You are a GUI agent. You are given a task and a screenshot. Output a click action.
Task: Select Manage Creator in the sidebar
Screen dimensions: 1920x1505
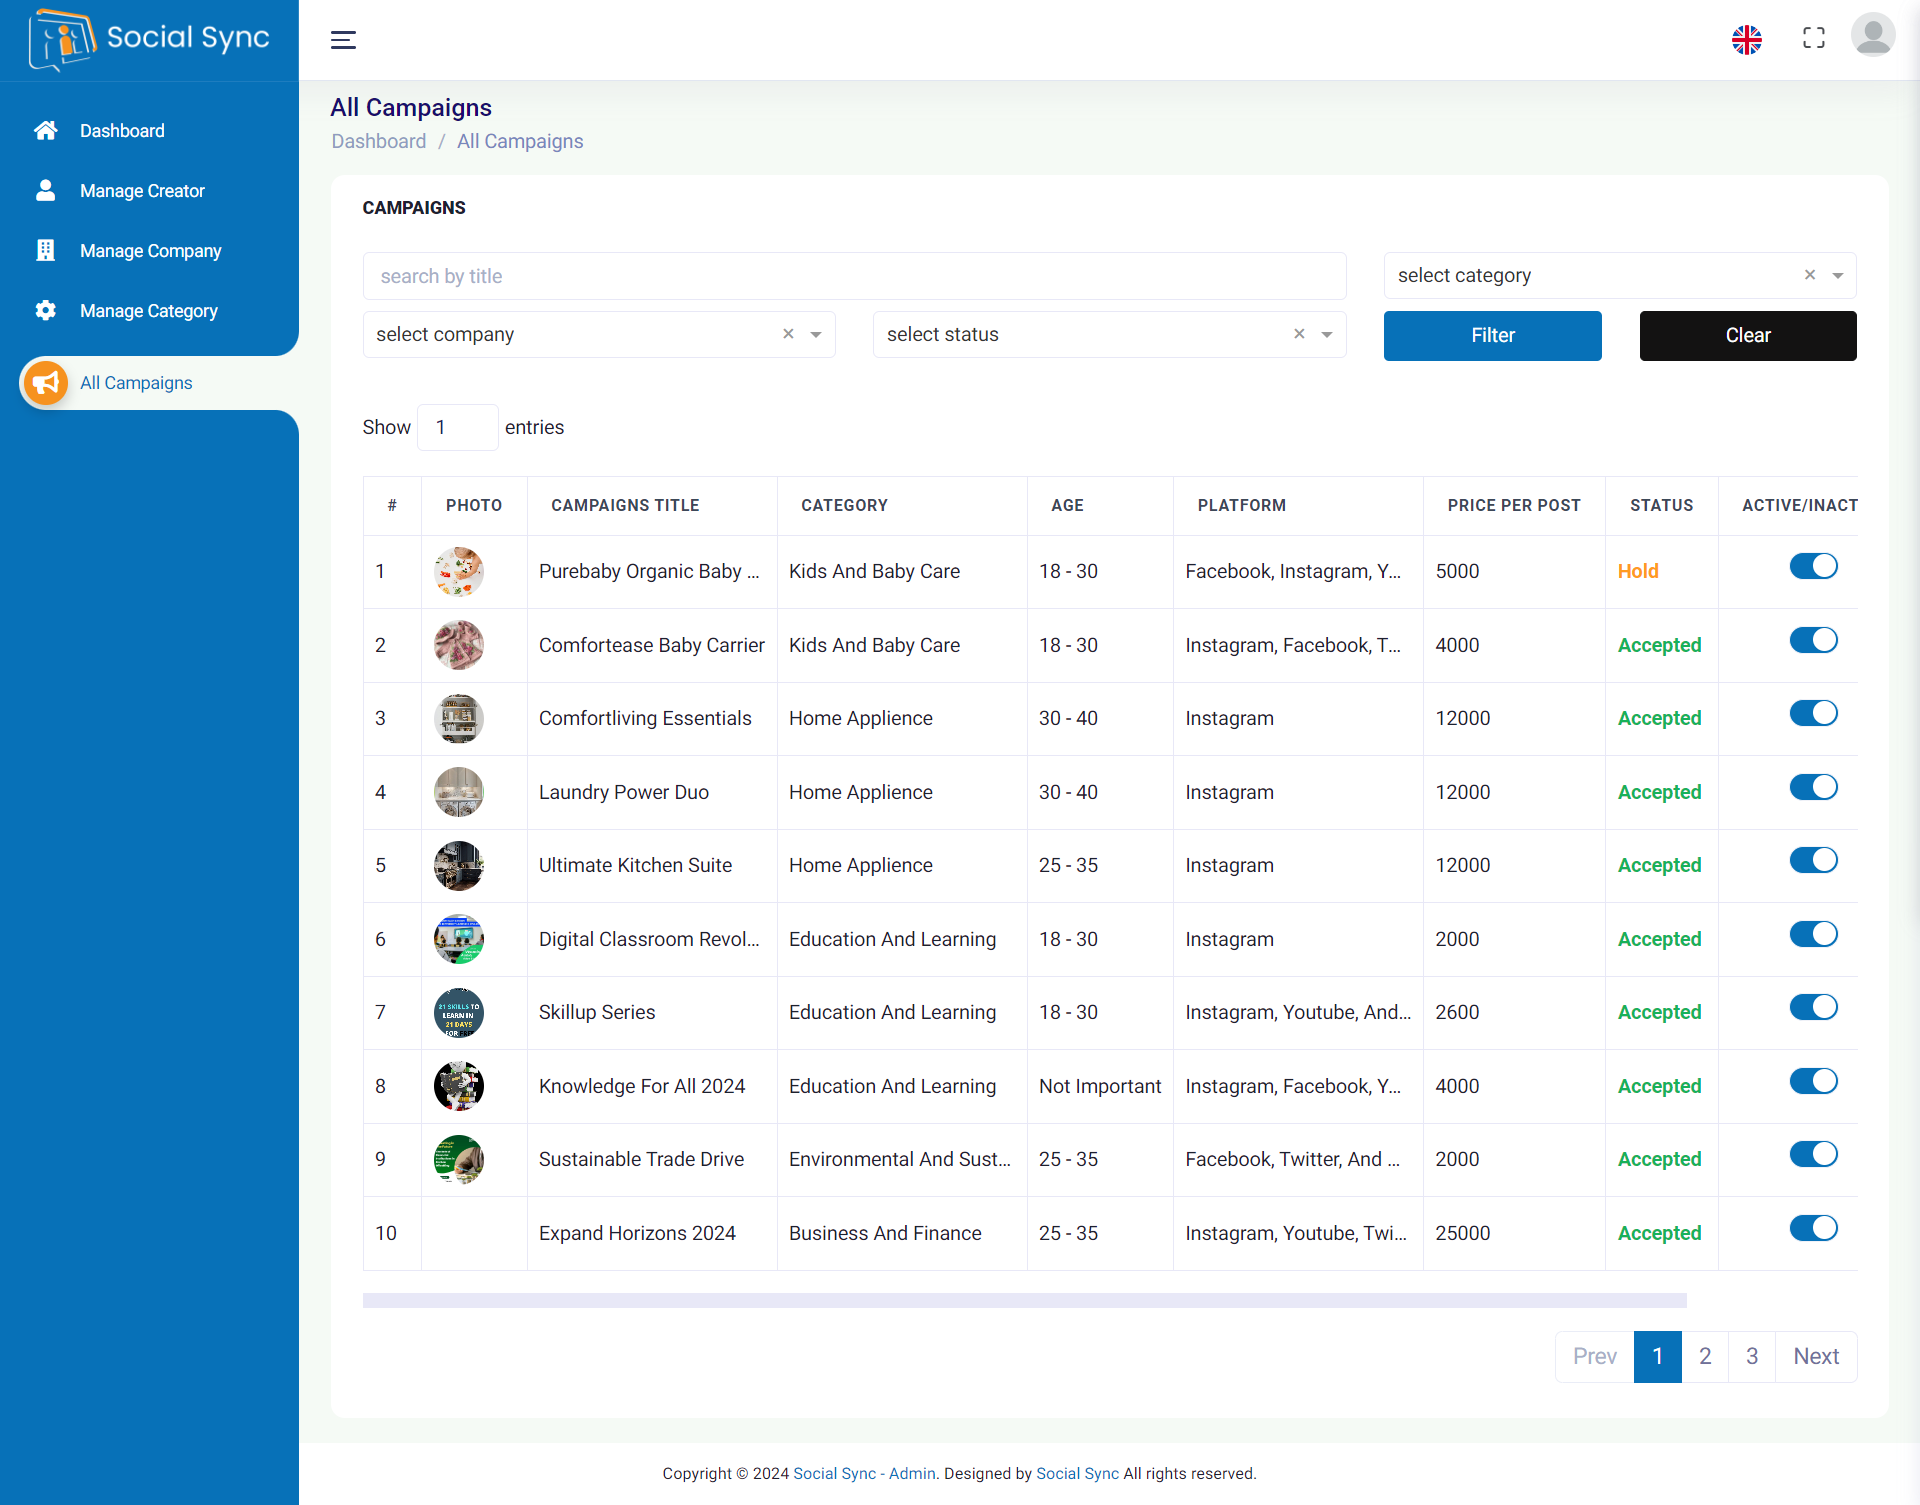click(142, 190)
